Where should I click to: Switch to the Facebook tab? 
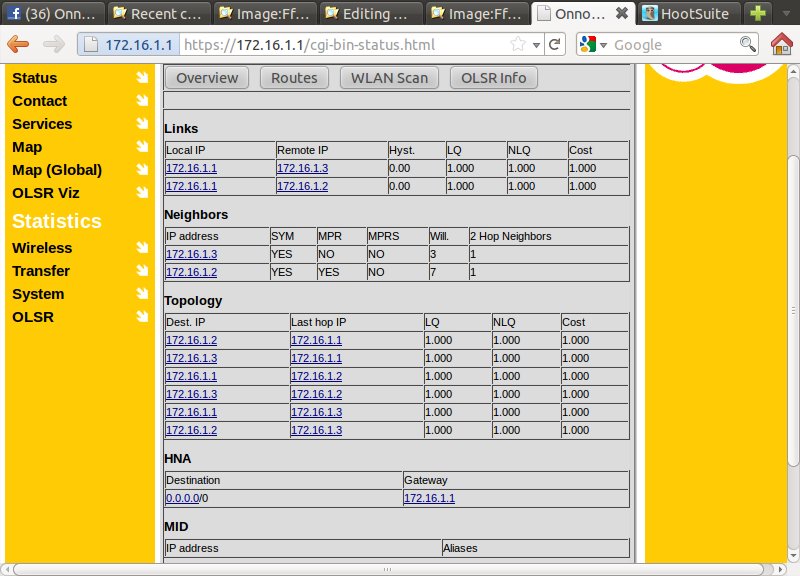coord(52,14)
